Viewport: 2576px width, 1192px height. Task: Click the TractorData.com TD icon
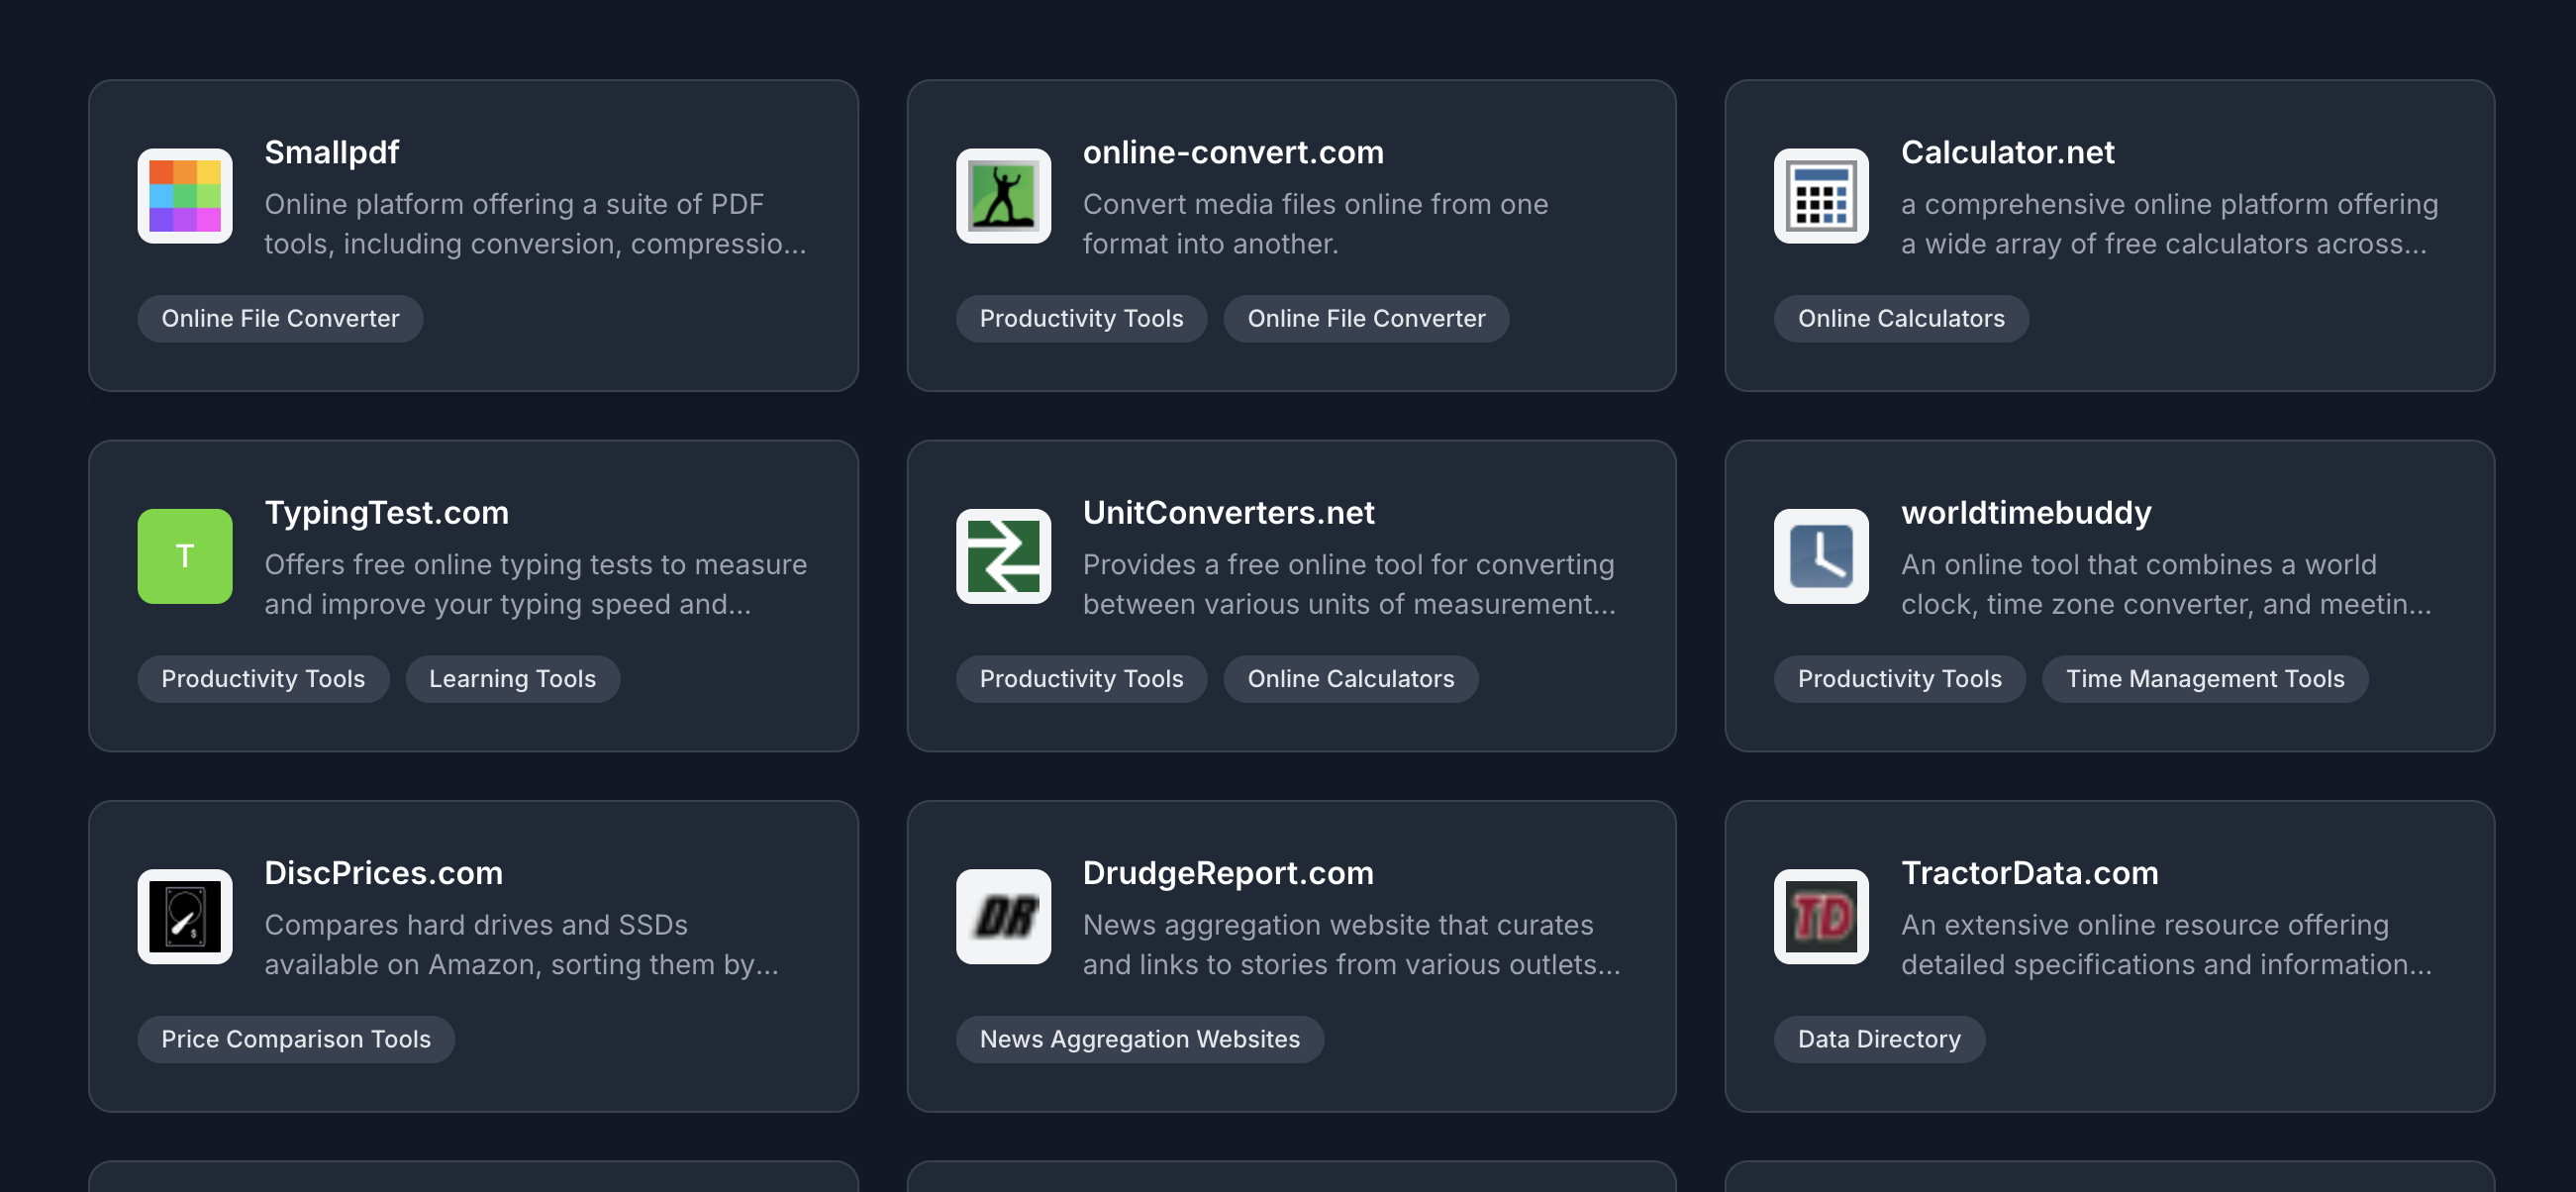[1821, 916]
